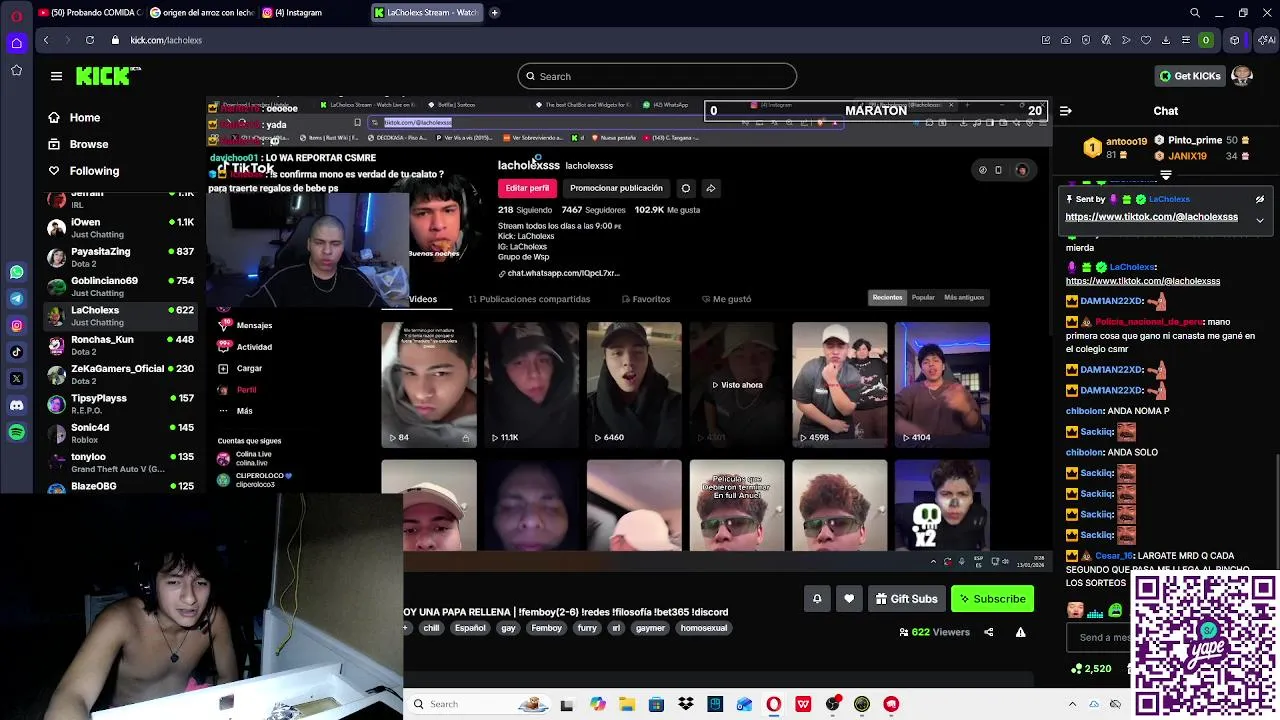
Task: Open TipsyPlayss channel in sidebar
Action: [121, 403]
